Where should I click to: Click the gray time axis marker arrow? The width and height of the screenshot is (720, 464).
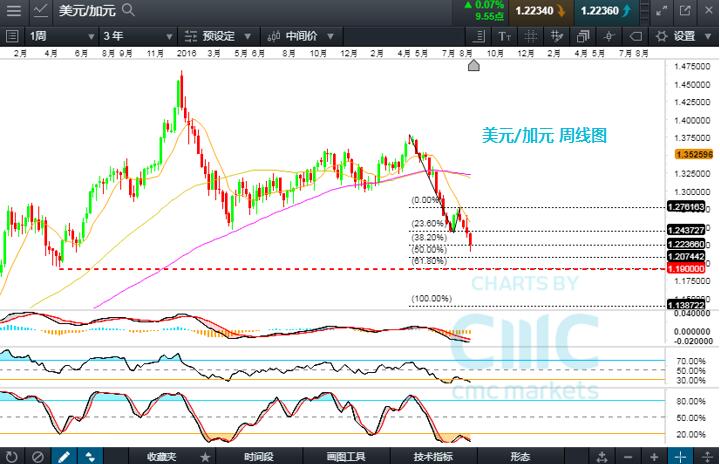tap(474, 65)
